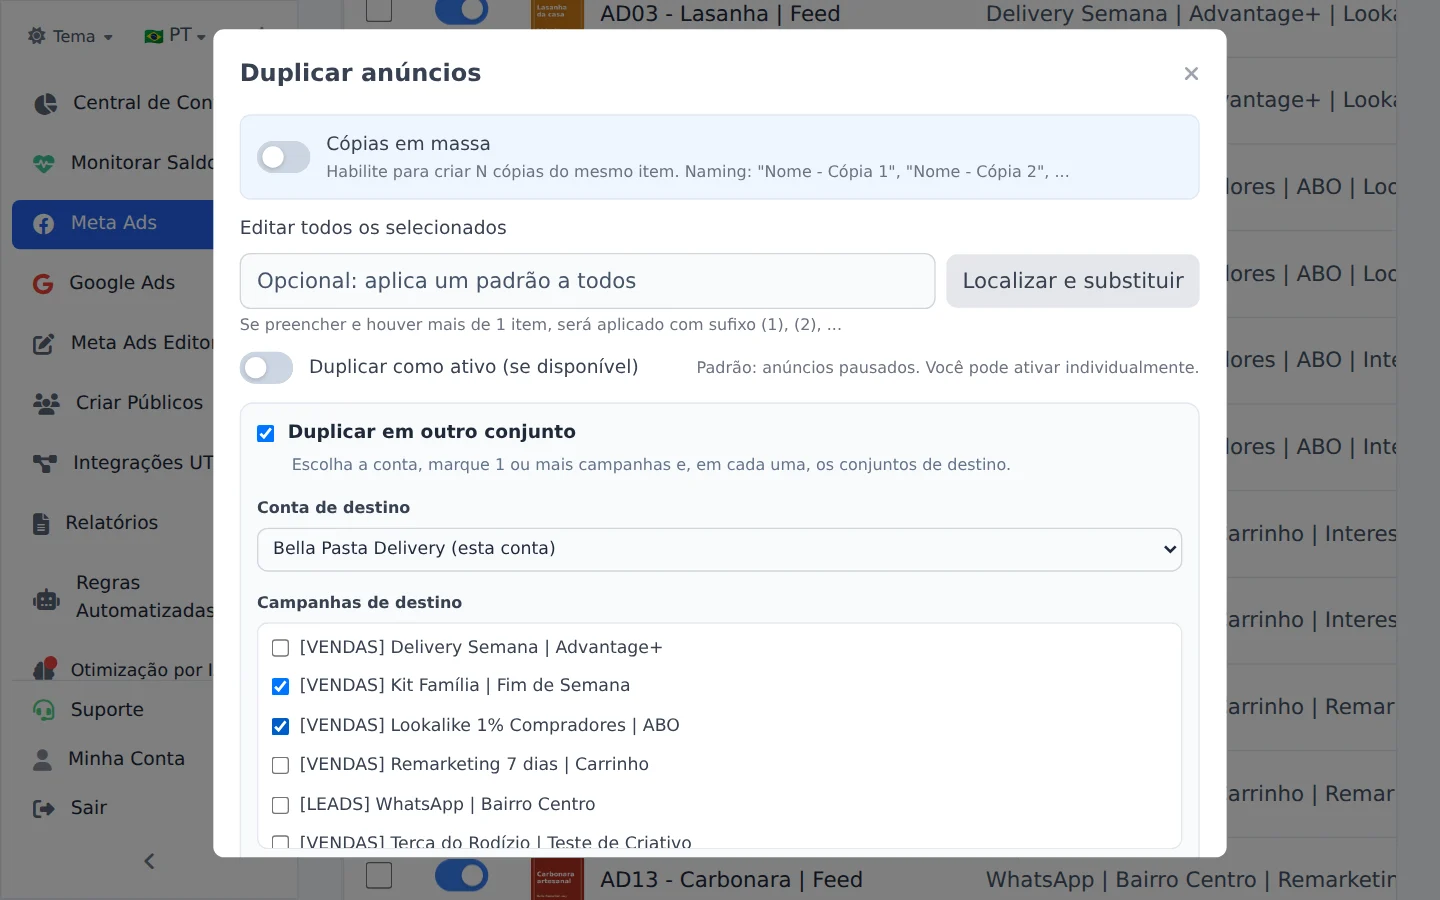Click the 'AD03 - Lasanha | Feed' ad name
This screenshot has width=1440, height=900.
[720, 14]
